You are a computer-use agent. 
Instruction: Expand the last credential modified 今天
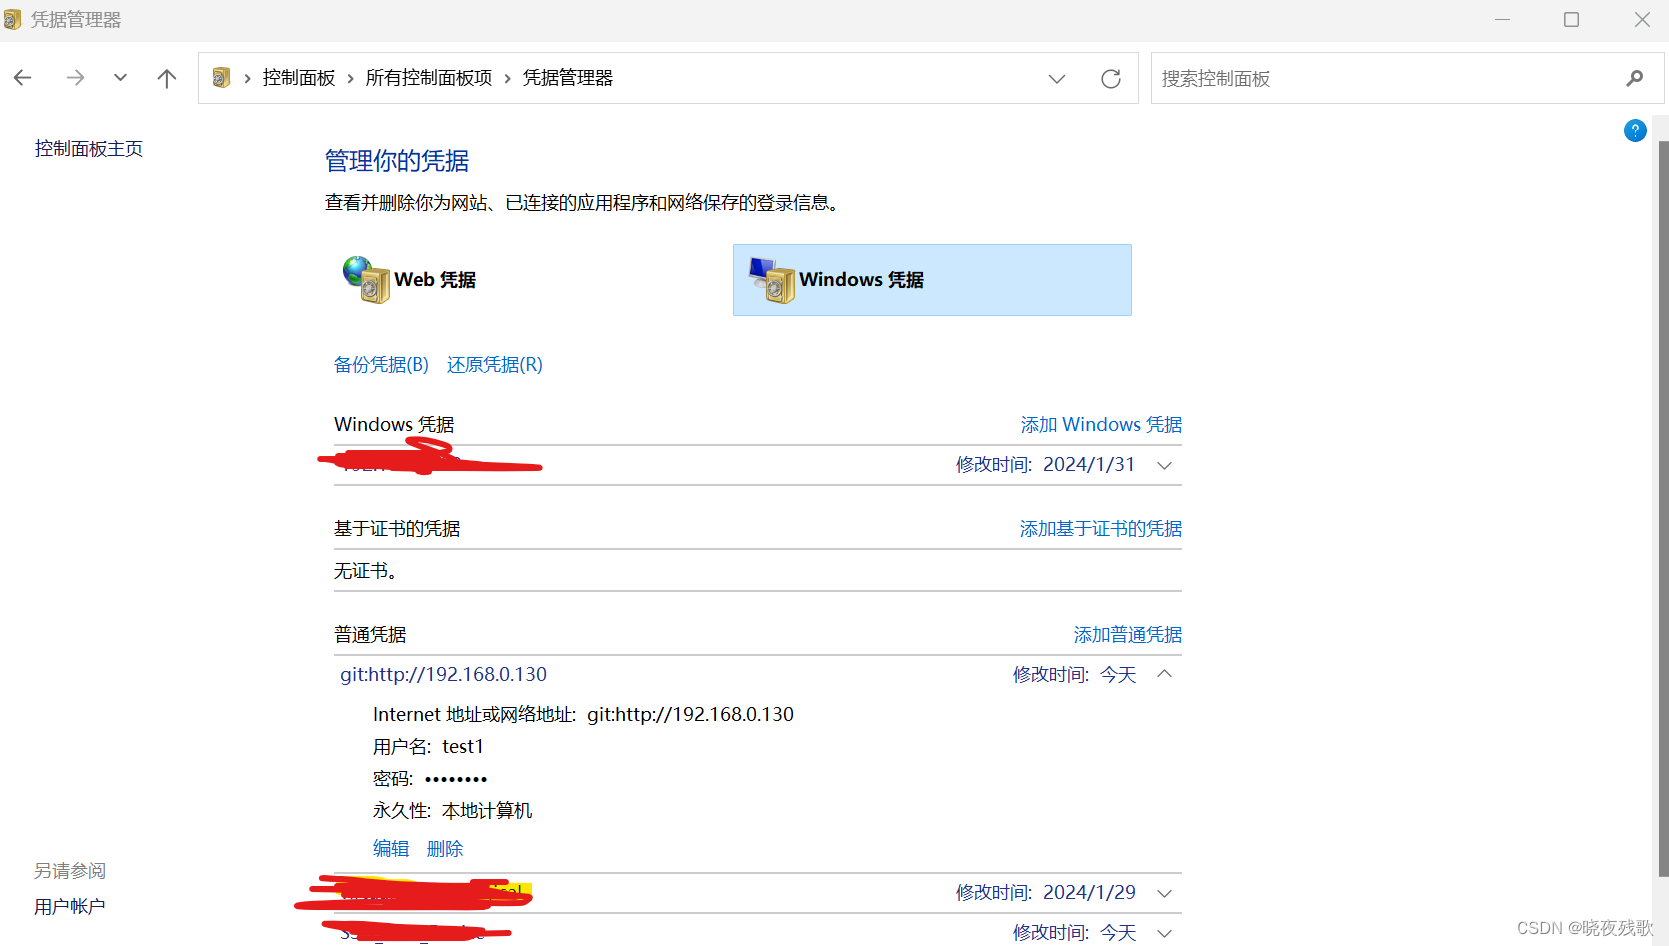coord(1164,933)
